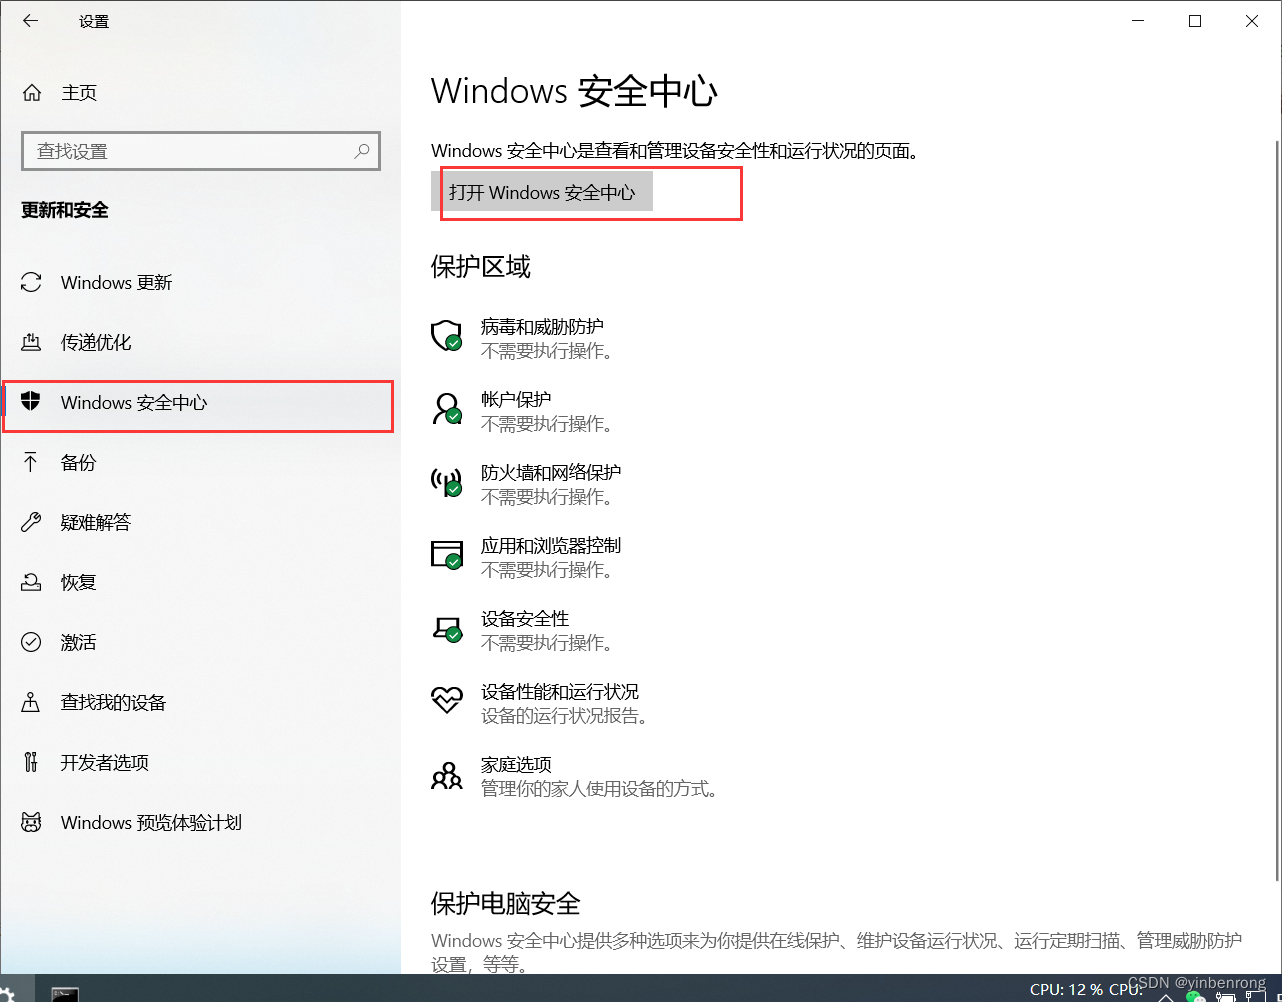This screenshot has height=1002, width=1282.
Task: Open Windows 预览体验计划 in the sidebar
Action: point(200,822)
